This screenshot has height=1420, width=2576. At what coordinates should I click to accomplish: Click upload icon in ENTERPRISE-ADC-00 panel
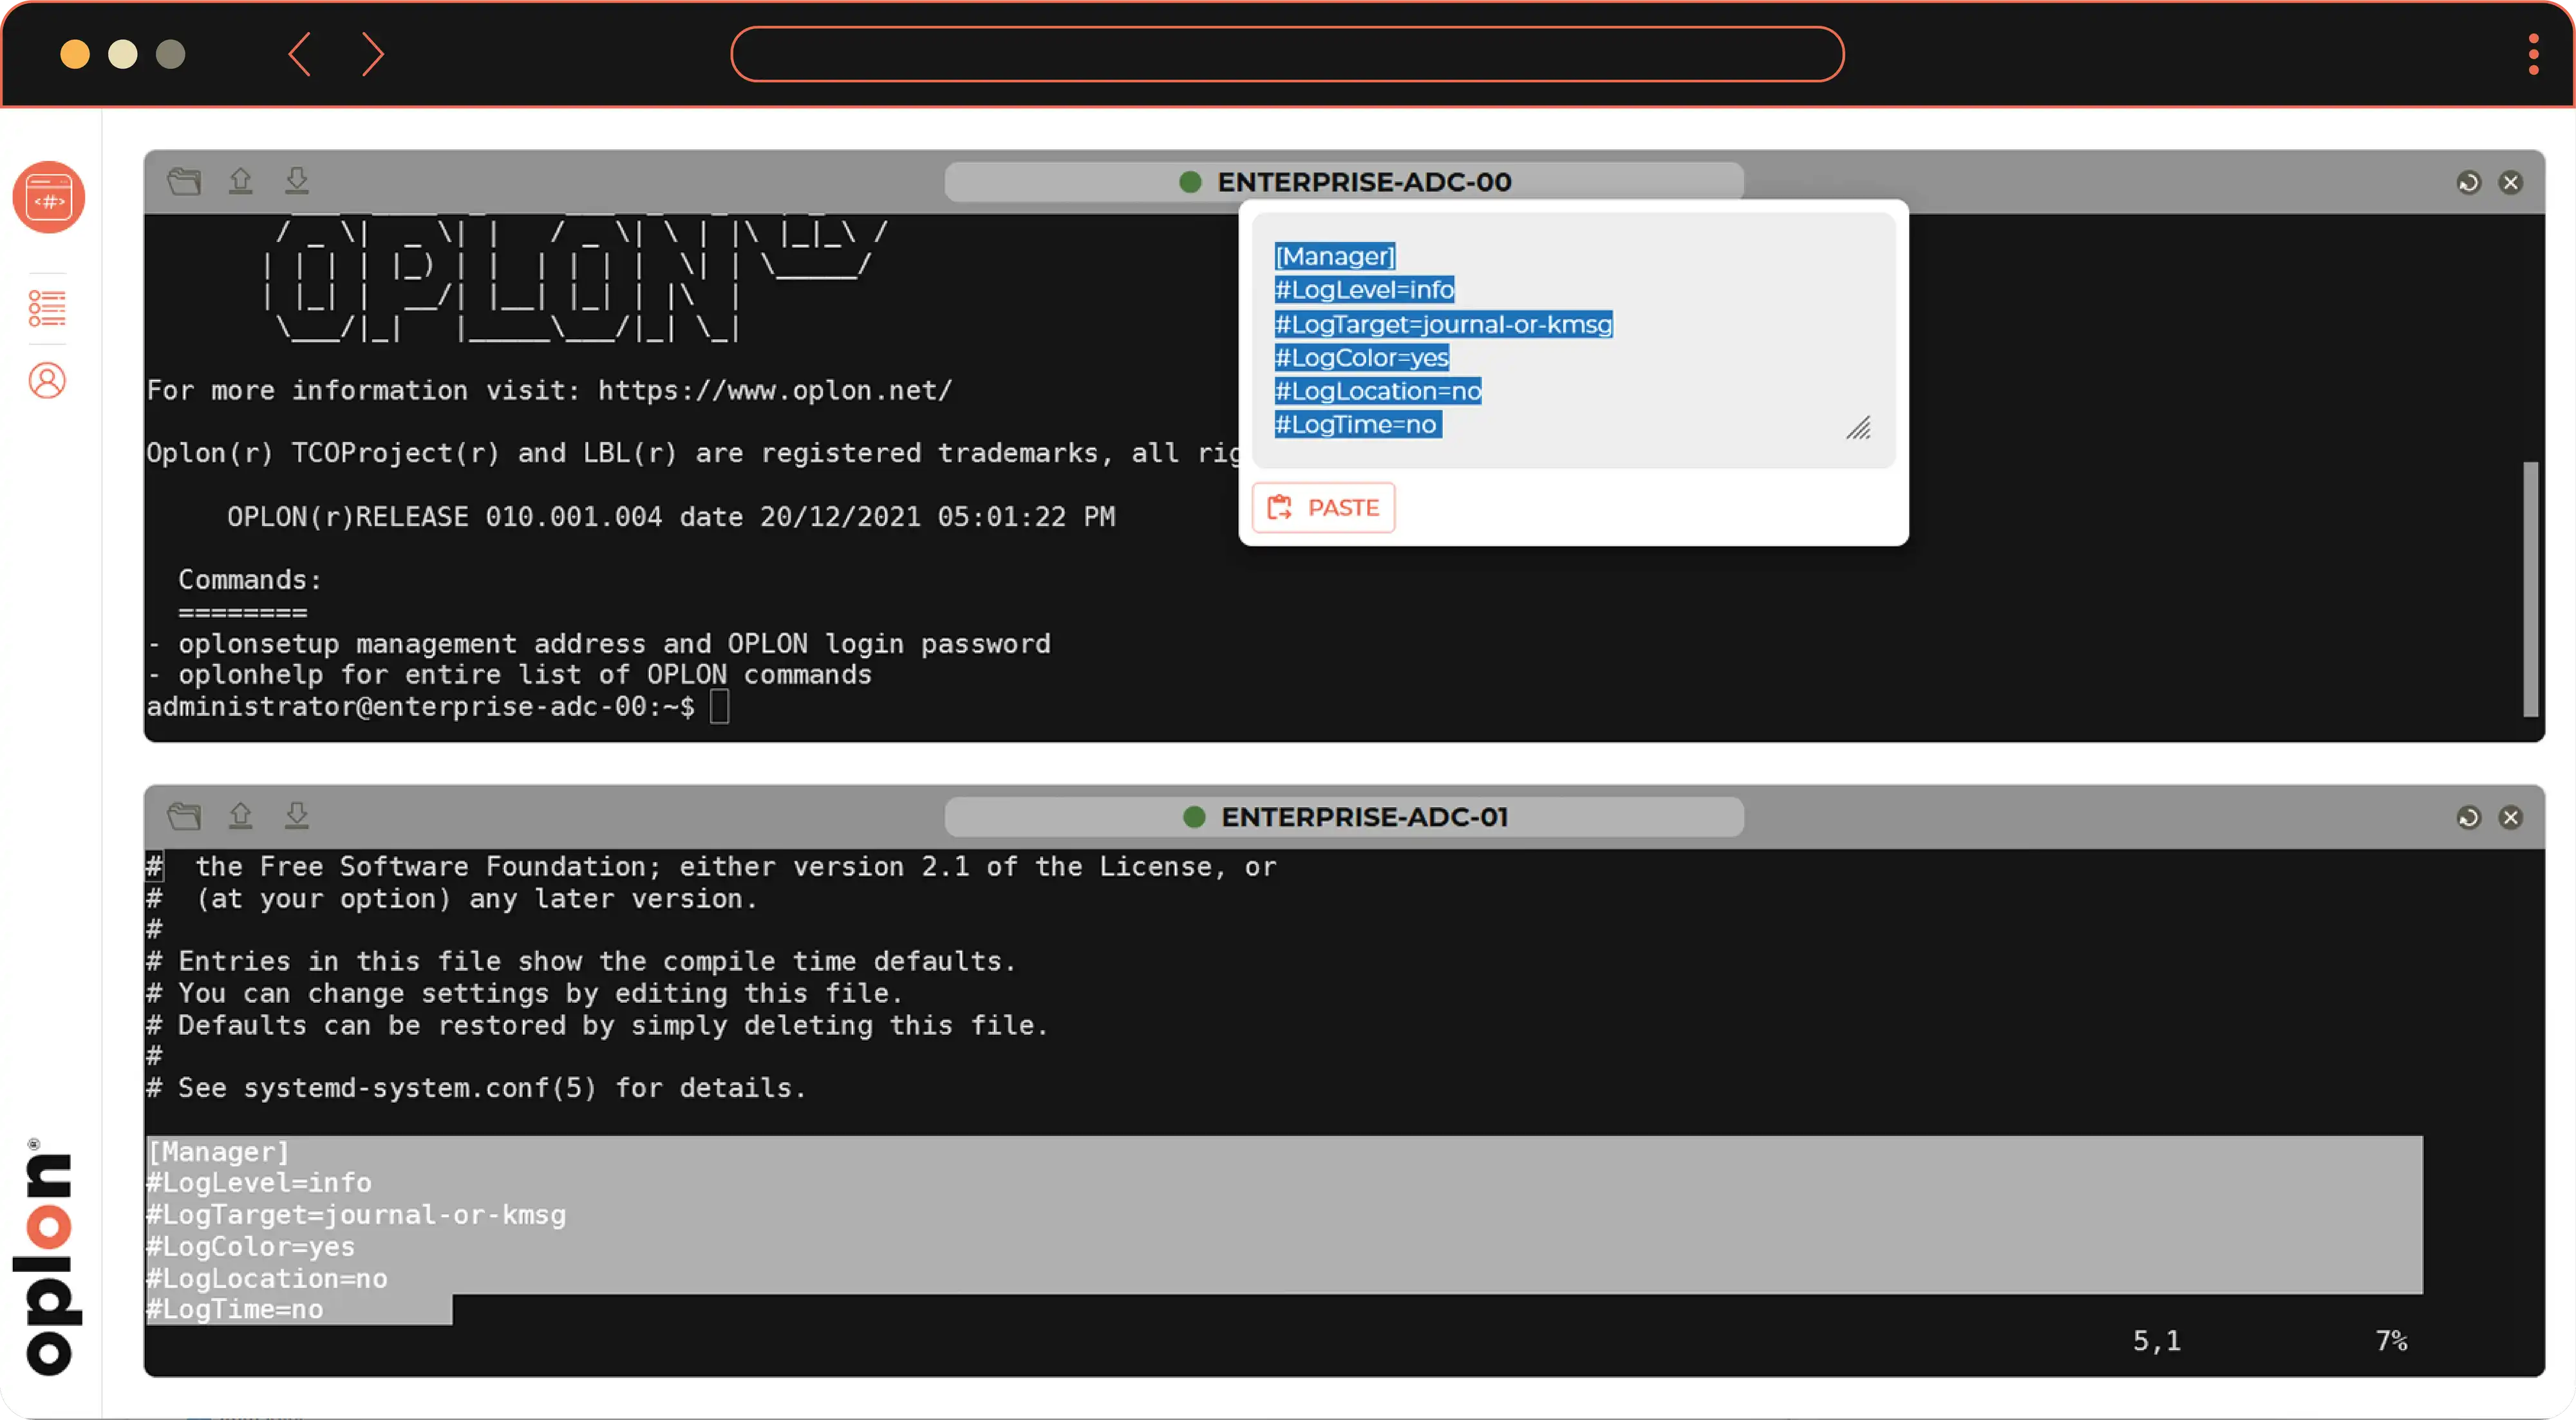click(240, 180)
